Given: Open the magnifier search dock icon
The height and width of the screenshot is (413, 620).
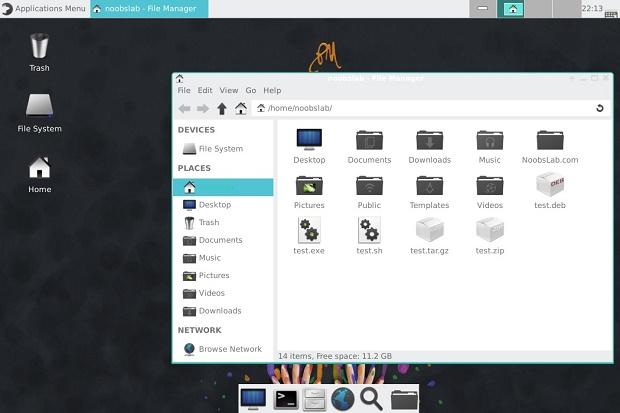Looking at the screenshot, I should pos(371,399).
